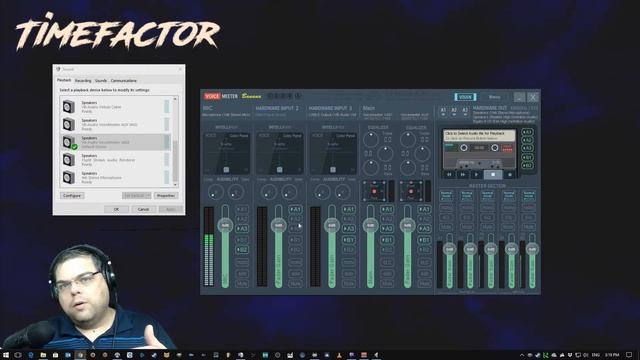This screenshot has height=360, width=640.
Task: Click the MIC strip Gate knob
Action: (236, 192)
